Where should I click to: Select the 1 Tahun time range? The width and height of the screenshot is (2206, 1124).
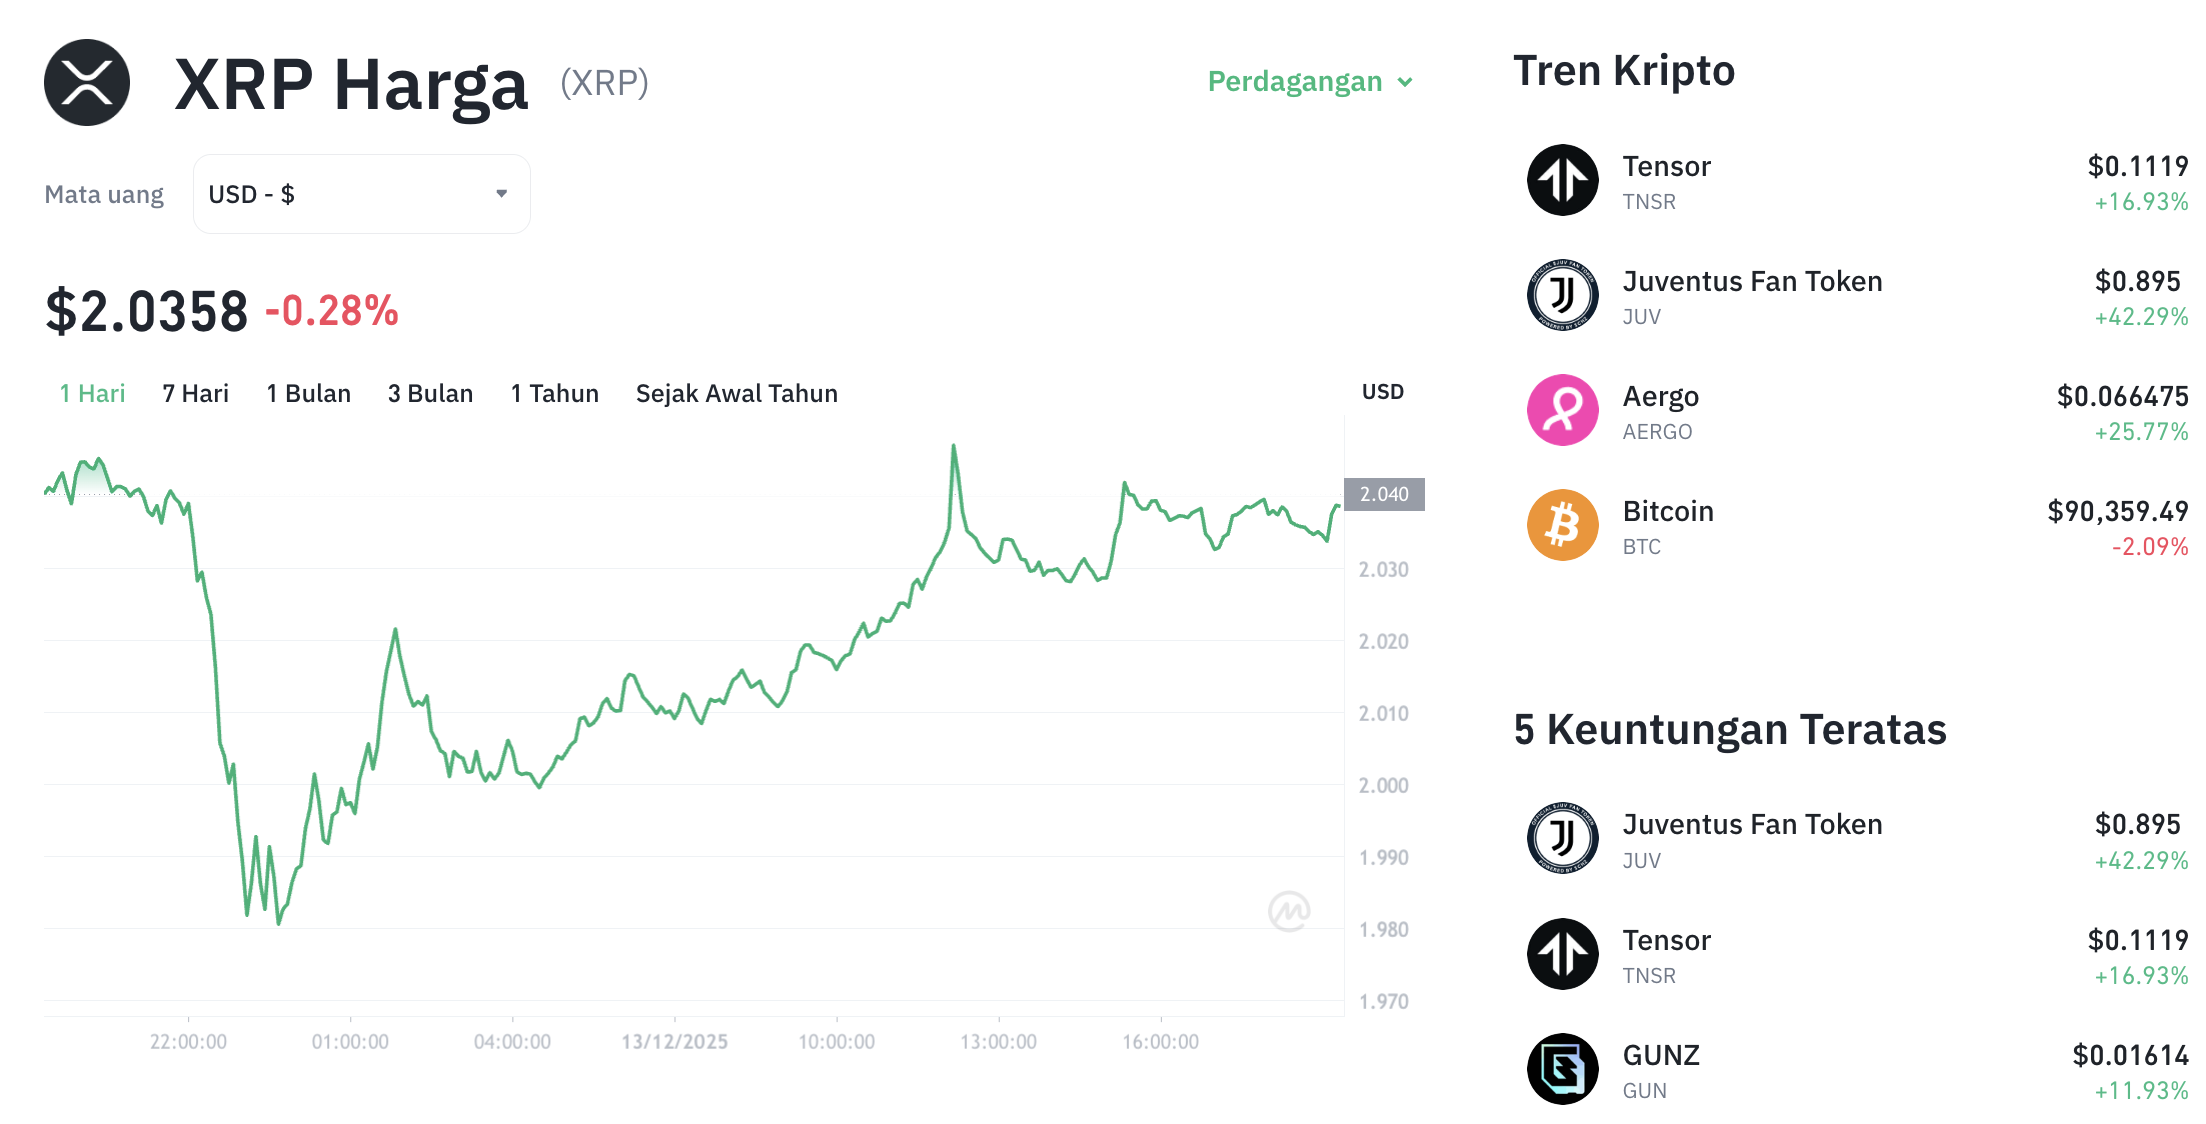554,393
